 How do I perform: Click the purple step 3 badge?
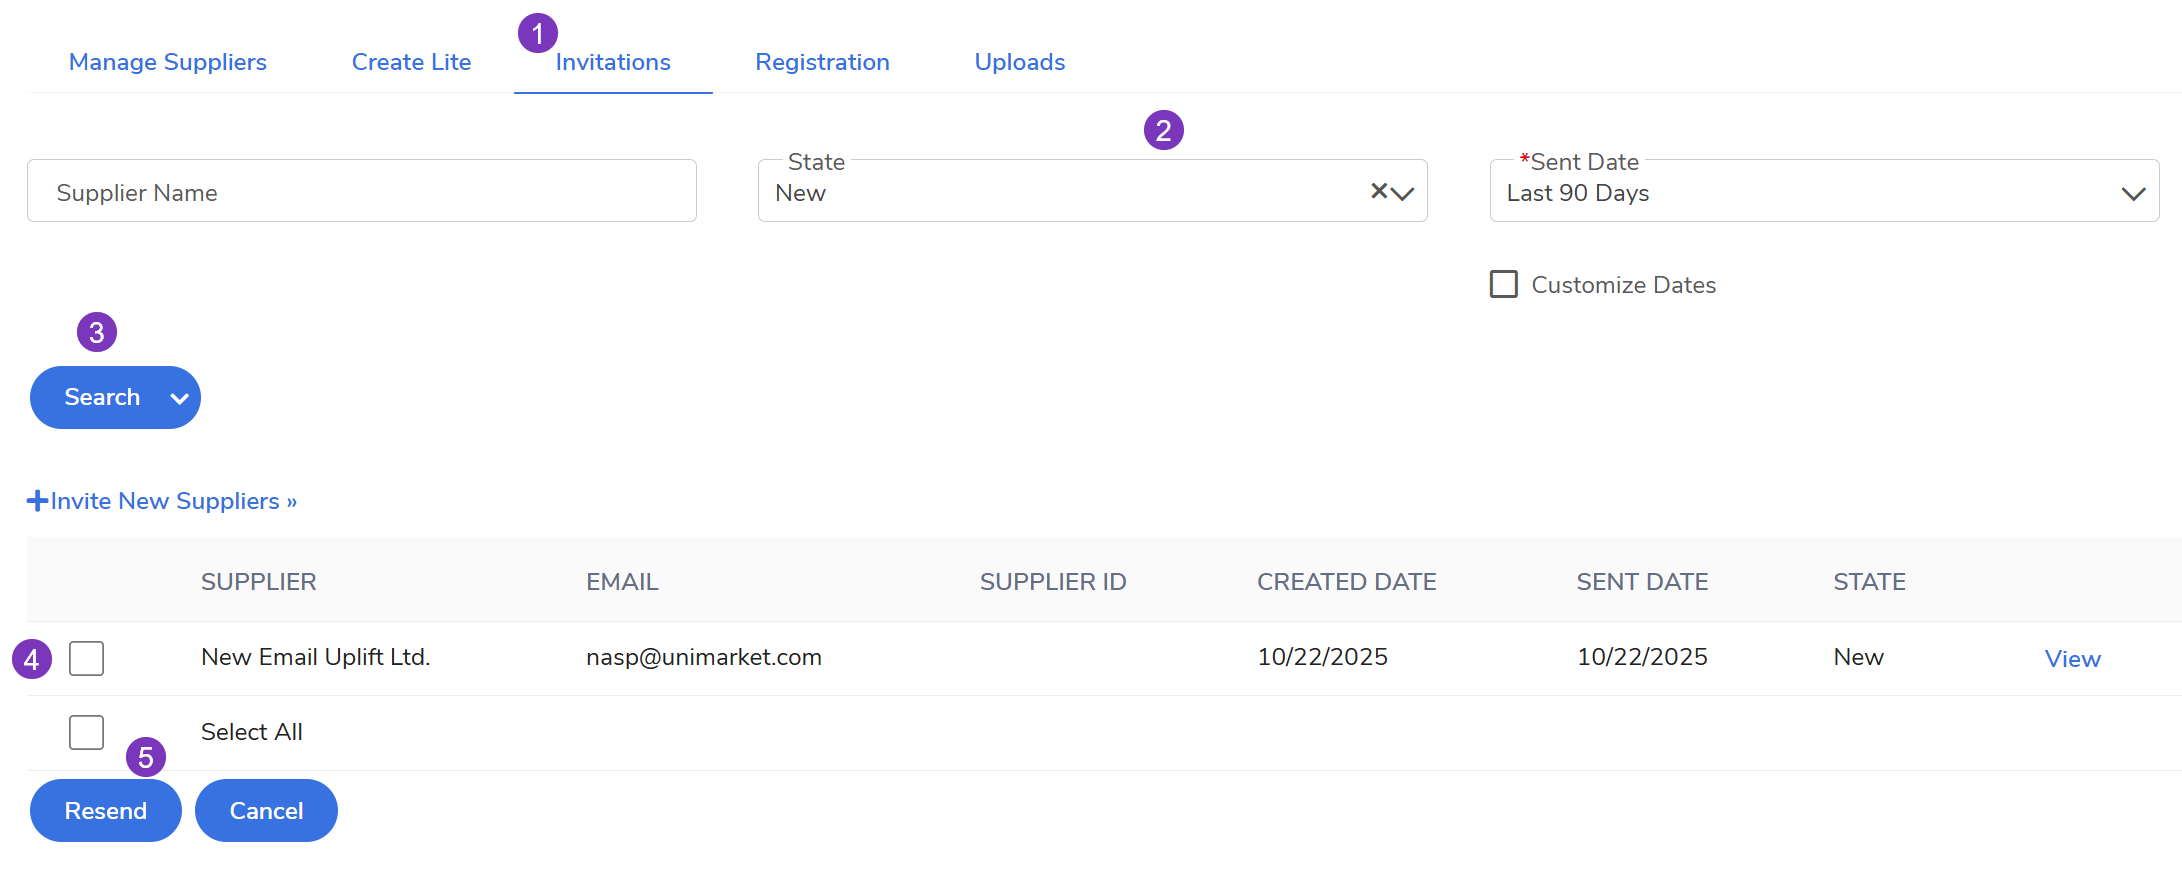coord(97,332)
